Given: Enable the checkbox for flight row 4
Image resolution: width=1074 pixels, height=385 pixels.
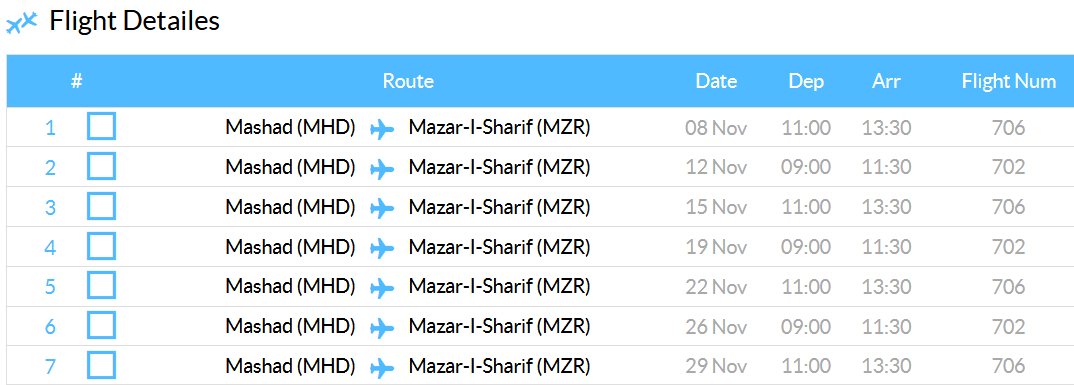Looking at the screenshot, I should click(101, 246).
